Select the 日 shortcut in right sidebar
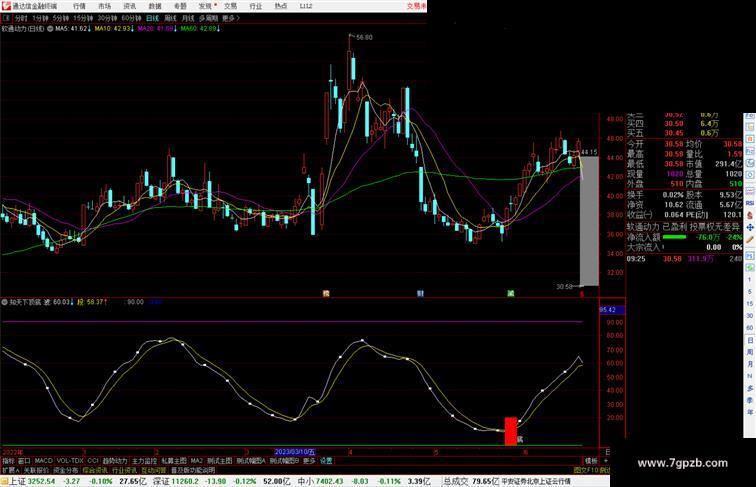Screen dimensions: 756x487 (x=750, y=340)
